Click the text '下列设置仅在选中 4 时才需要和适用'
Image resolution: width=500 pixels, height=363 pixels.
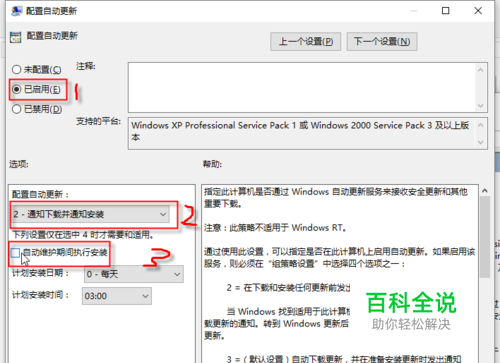(83, 235)
